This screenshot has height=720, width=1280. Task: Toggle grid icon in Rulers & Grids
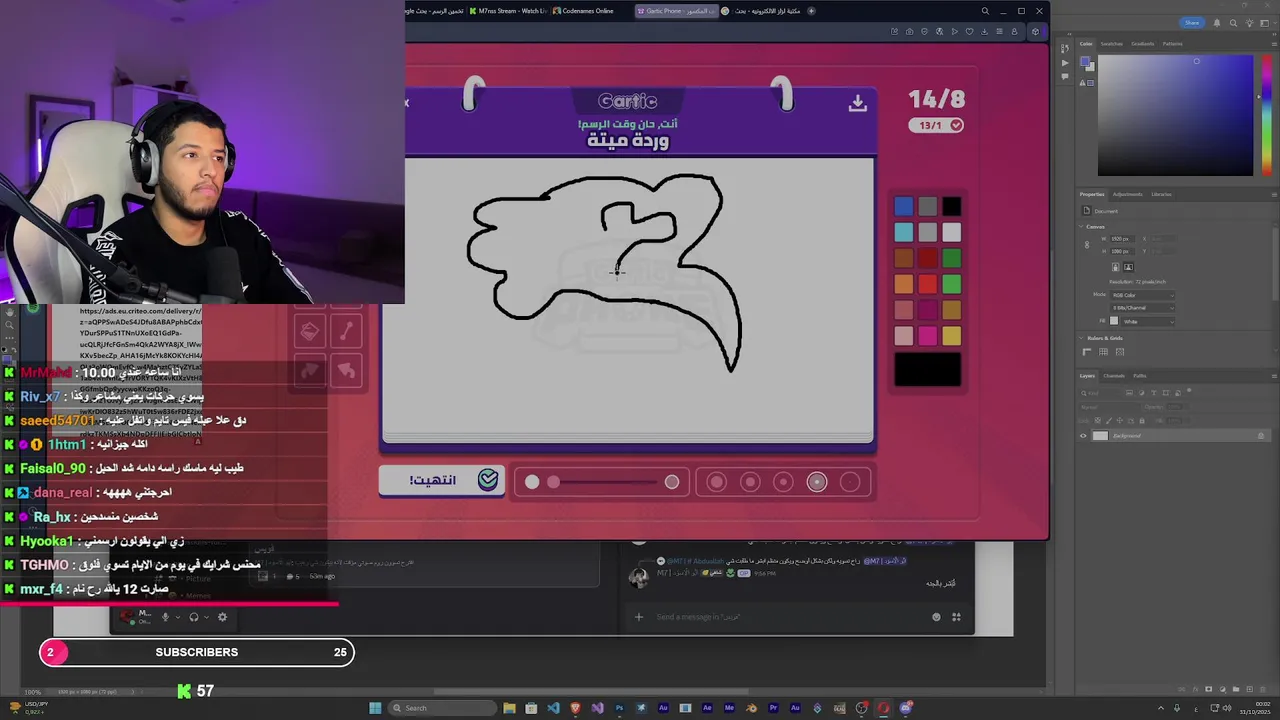point(1104,352)
